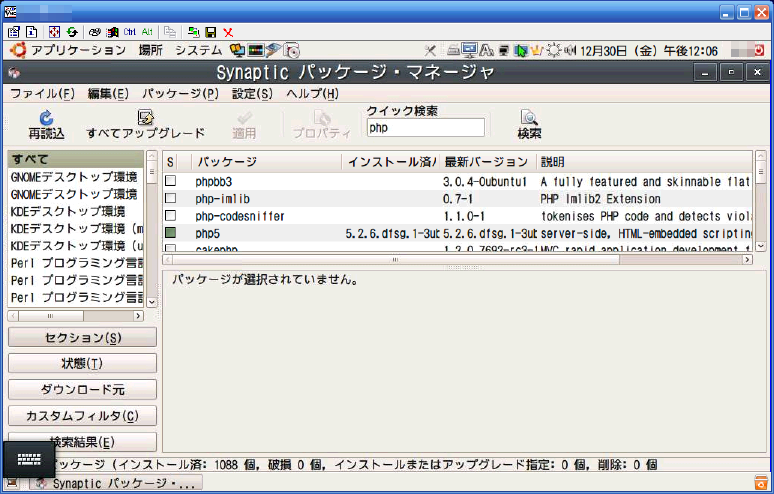Open the 編集(E) menu
774x494 pixels.
click(x=108, y=94)
